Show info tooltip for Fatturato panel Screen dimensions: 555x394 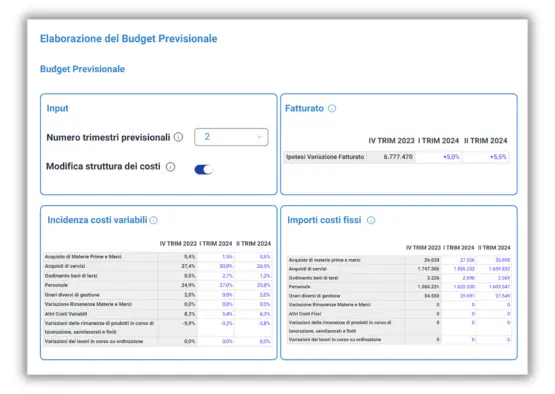(332, 108)
